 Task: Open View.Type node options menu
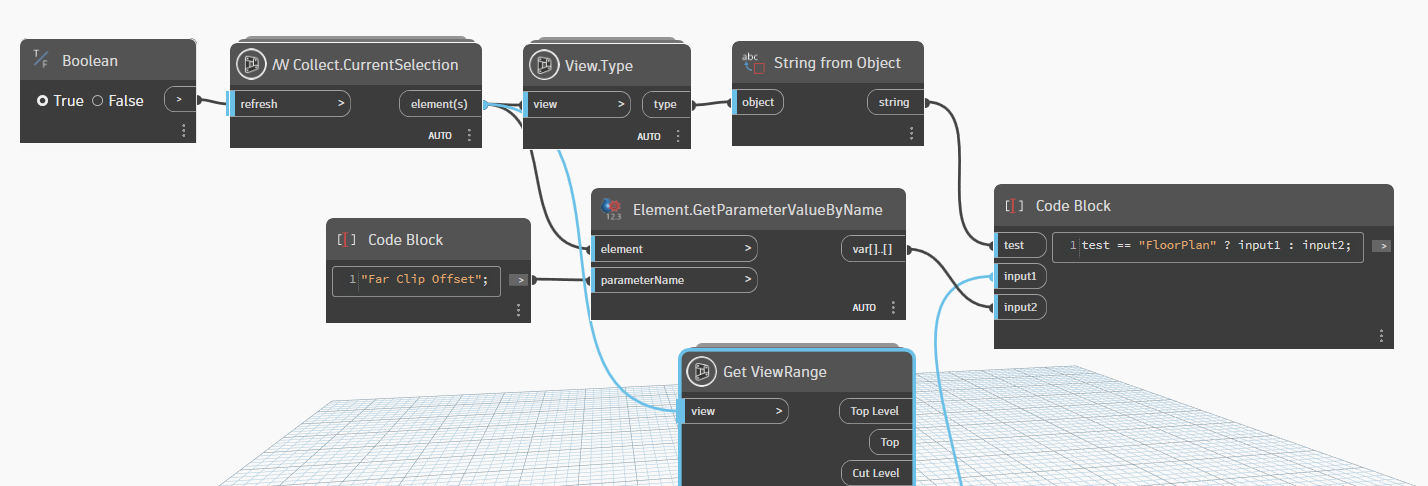(678, 136)
